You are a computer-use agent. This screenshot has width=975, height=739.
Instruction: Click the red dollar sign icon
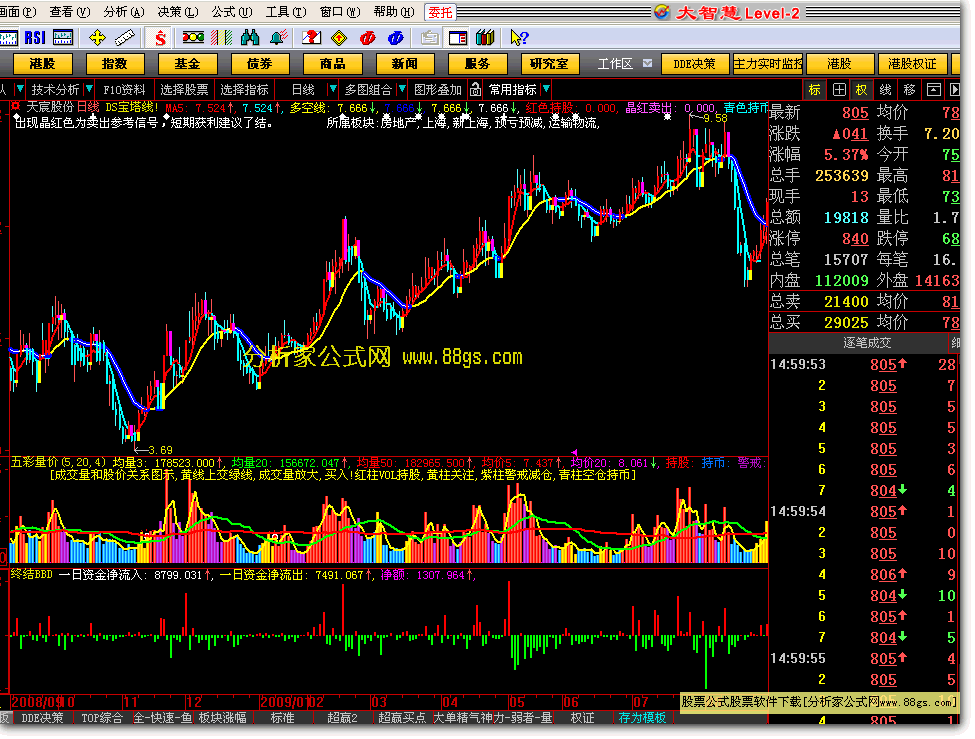coord(160,38)
